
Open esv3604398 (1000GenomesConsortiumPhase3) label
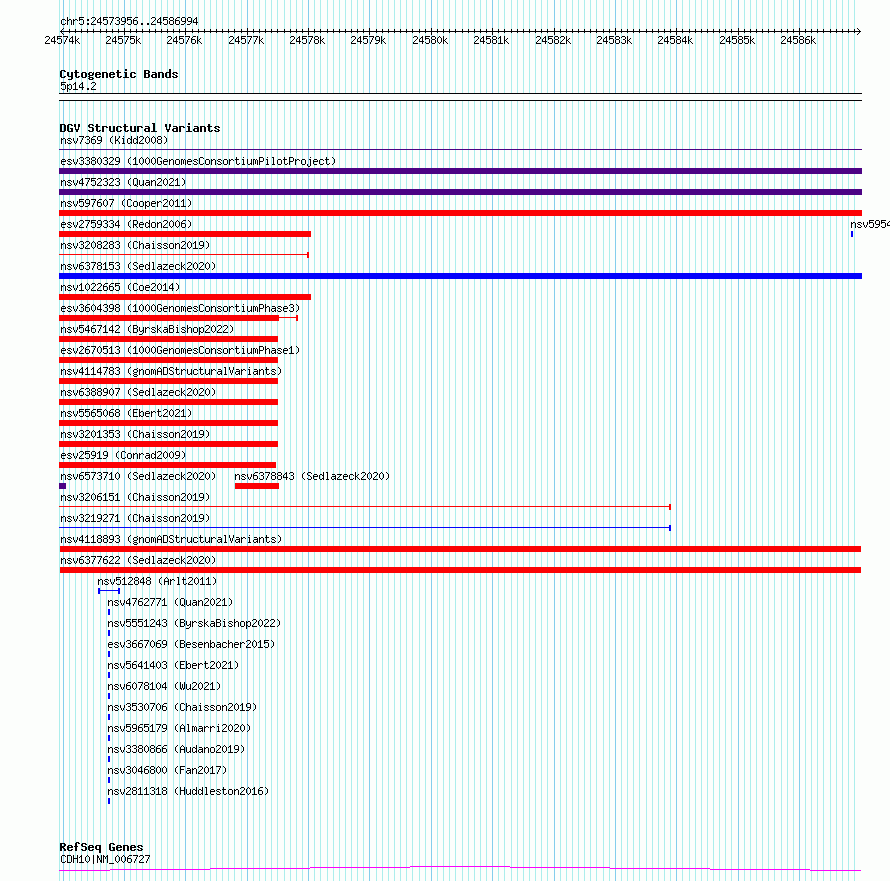pos(180,308)
